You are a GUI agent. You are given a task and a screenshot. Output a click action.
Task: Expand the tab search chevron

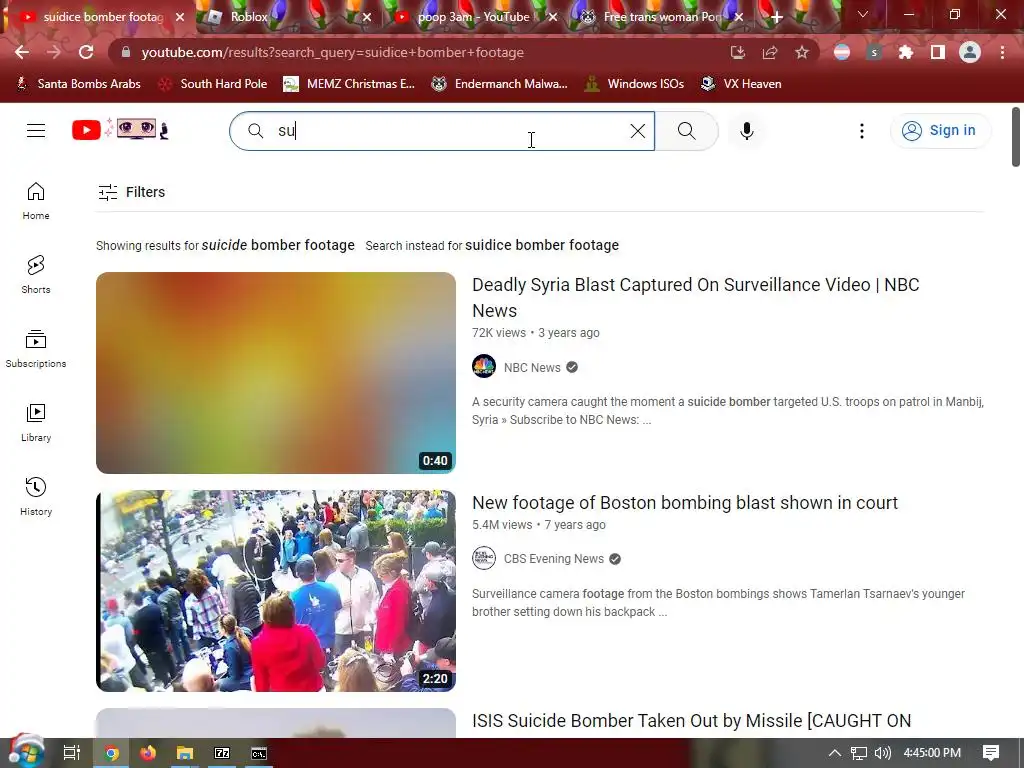[x=863, y=14]
